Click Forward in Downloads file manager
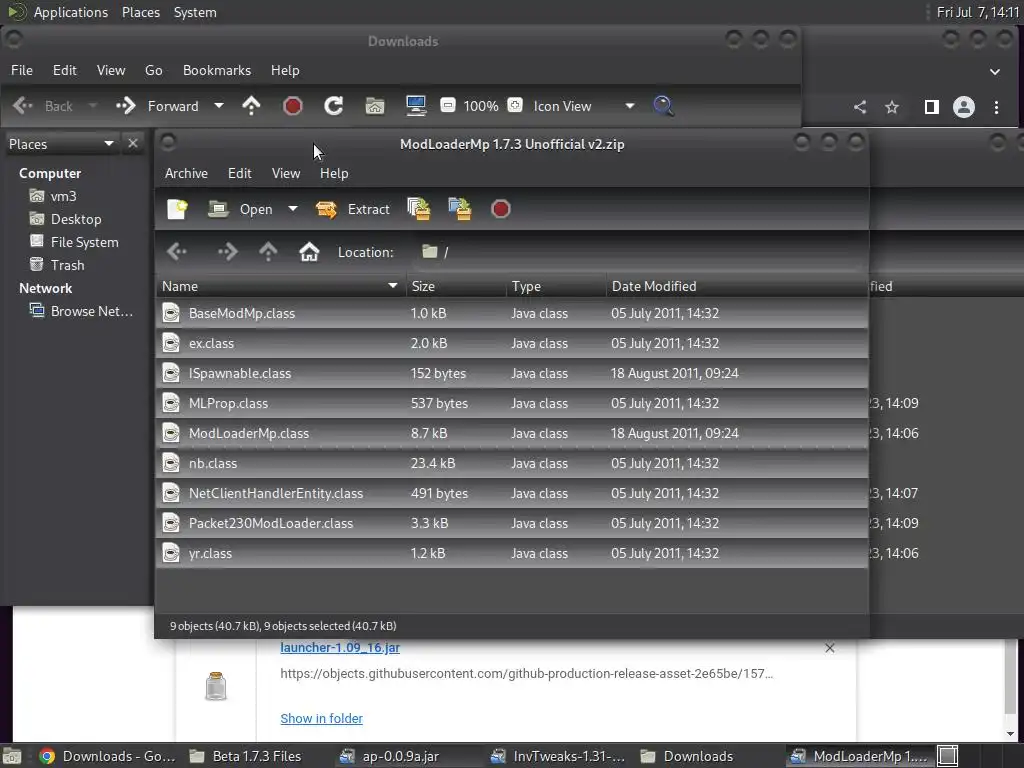The image size is (1024, 768). 157,106
